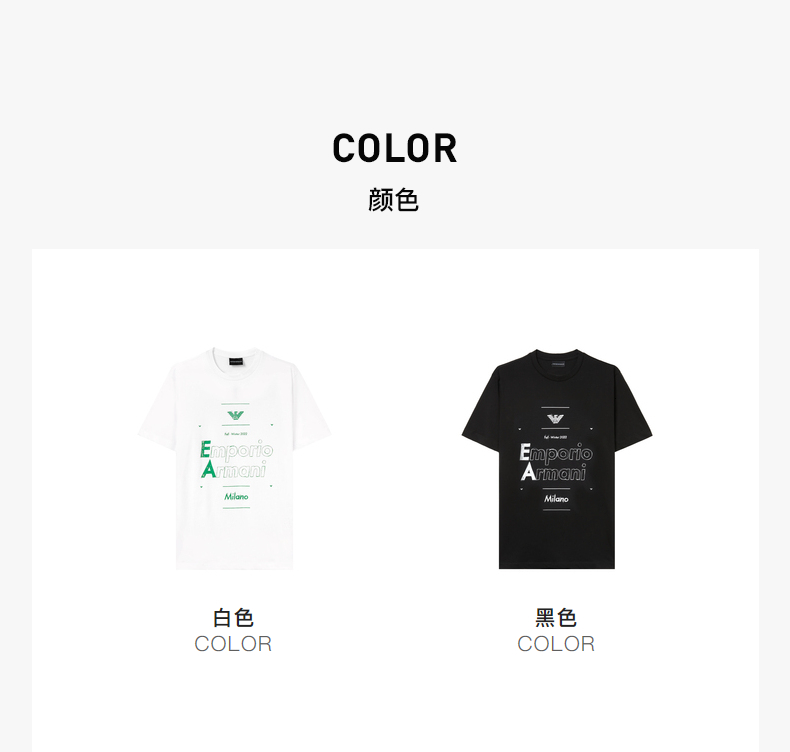Click green Milano text on white shirt
790x752 pixels.
pyautogui.click(x=236, y=497)
